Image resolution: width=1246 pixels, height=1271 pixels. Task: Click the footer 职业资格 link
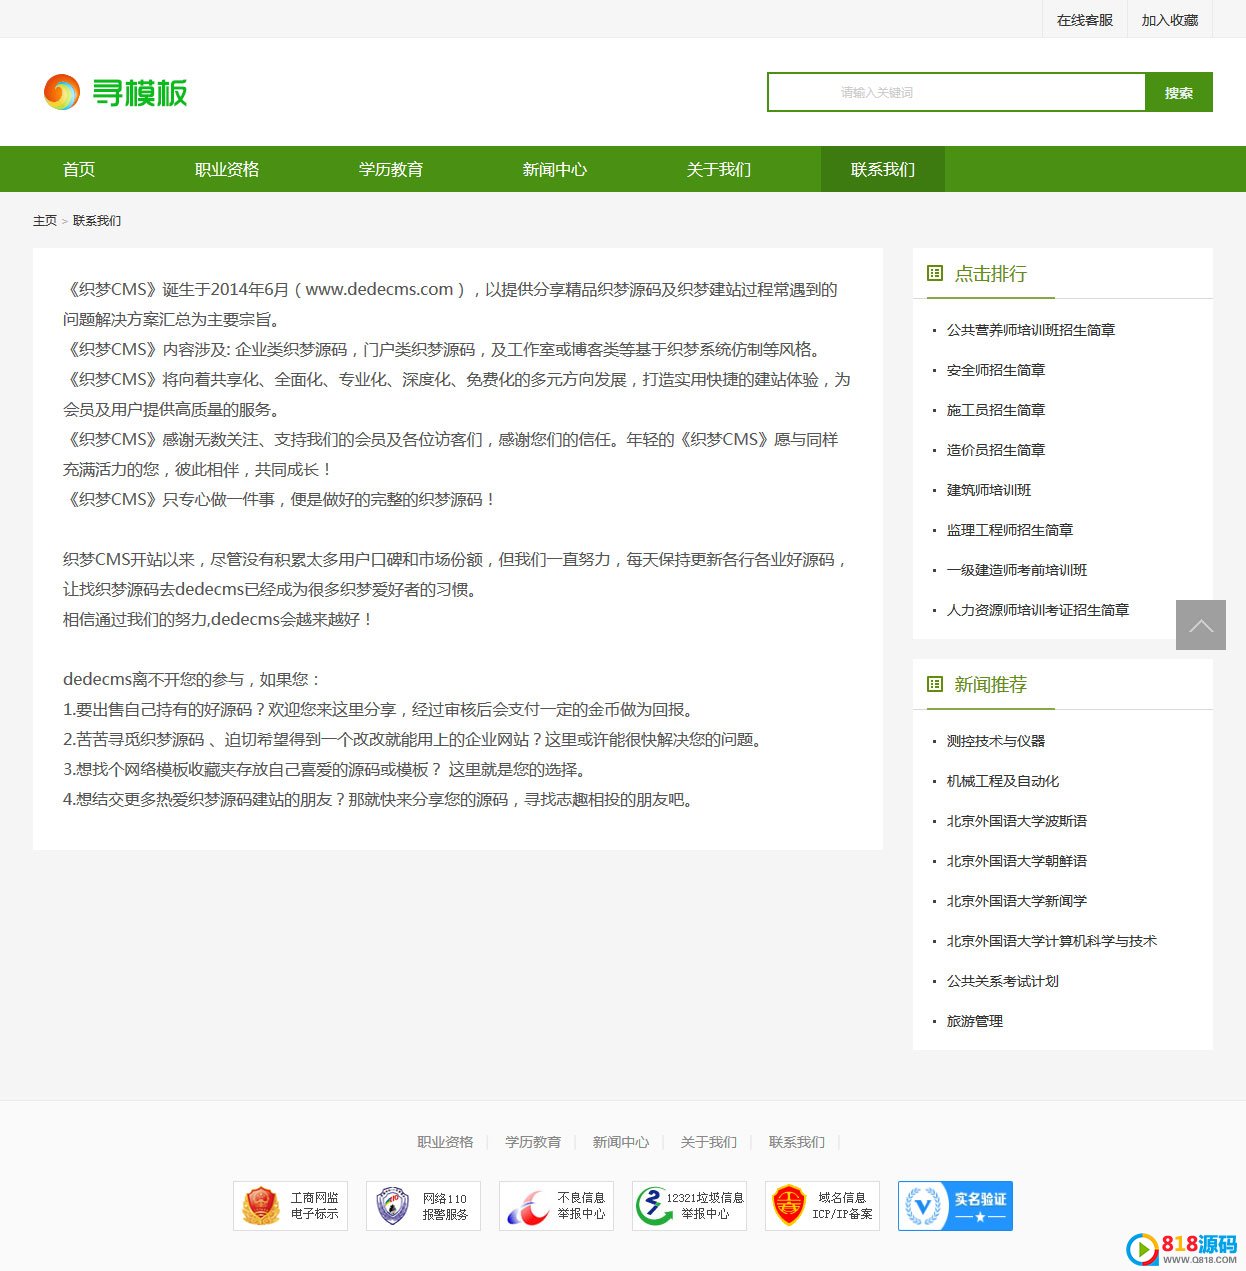pos(445,1142)
